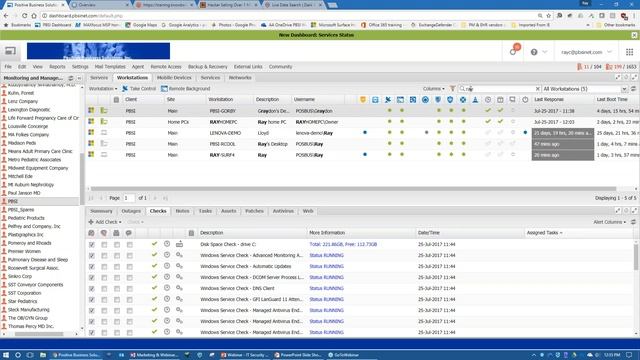640x360 pixels.
Task: Select the PBSI client in the left tree
Action: 13,201
